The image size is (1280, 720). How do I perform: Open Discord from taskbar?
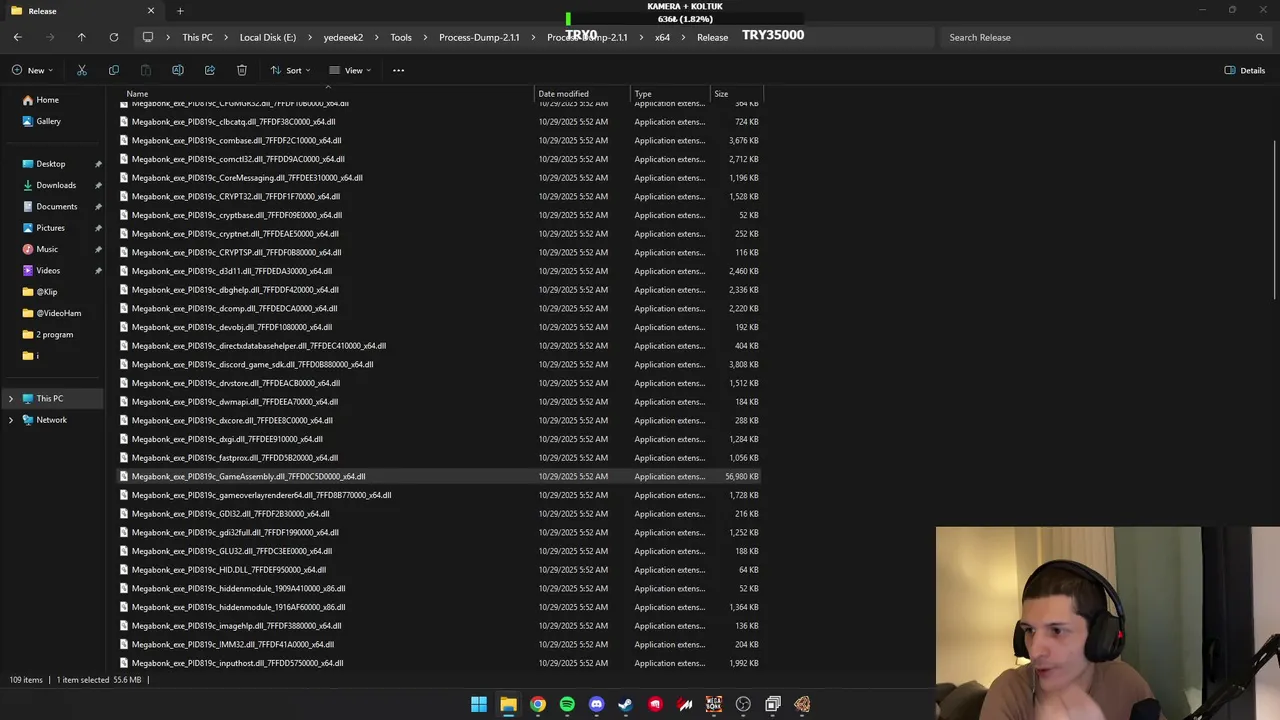(x=597, y=704)
